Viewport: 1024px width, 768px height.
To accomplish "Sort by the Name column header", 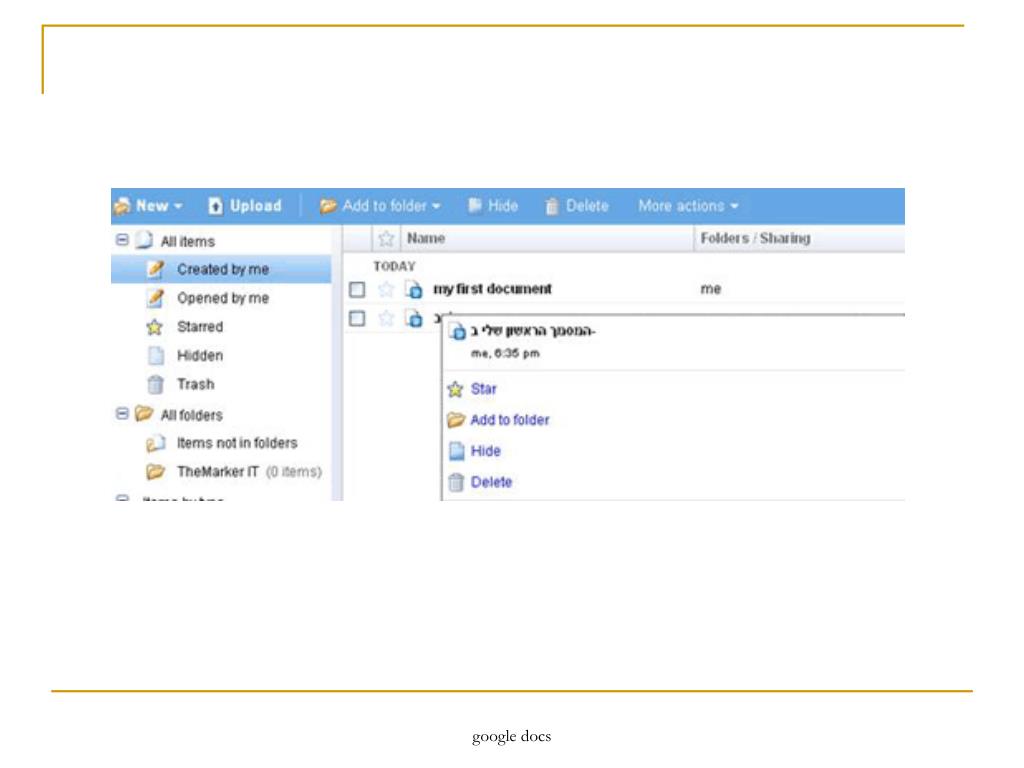I will tap(426, 238).
